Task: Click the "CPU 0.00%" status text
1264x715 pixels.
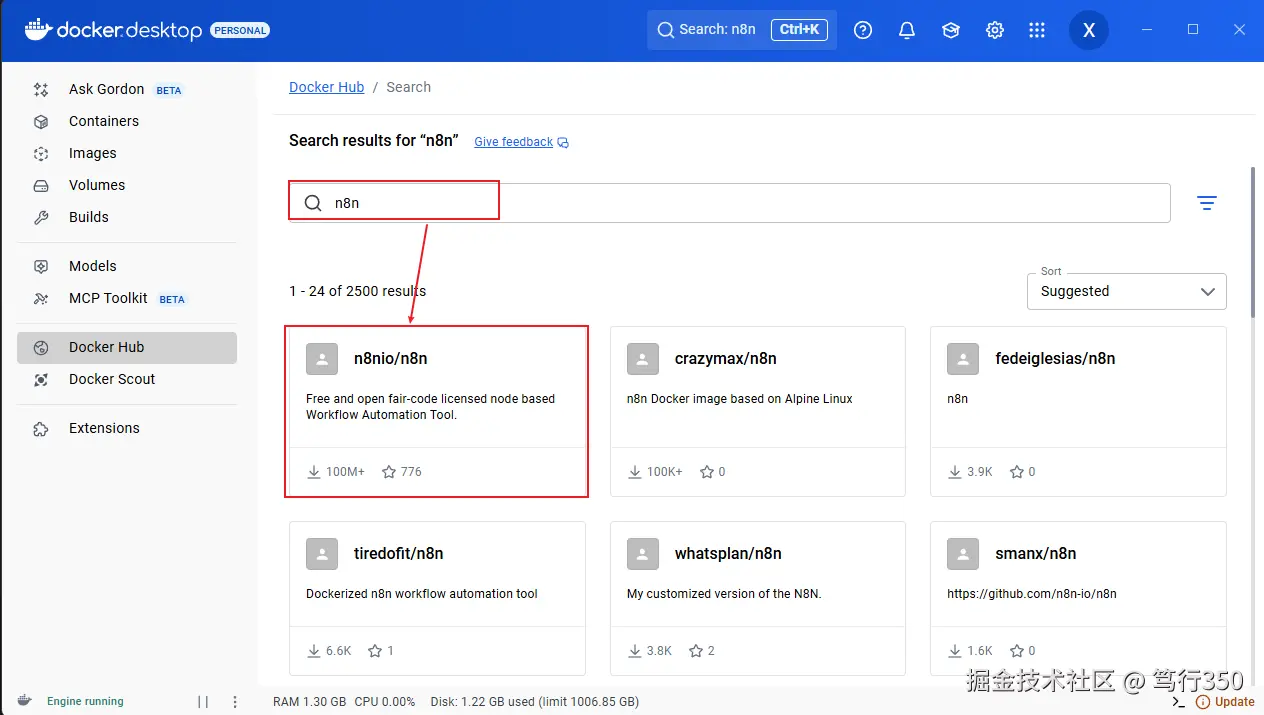Action: click(385, 702)
